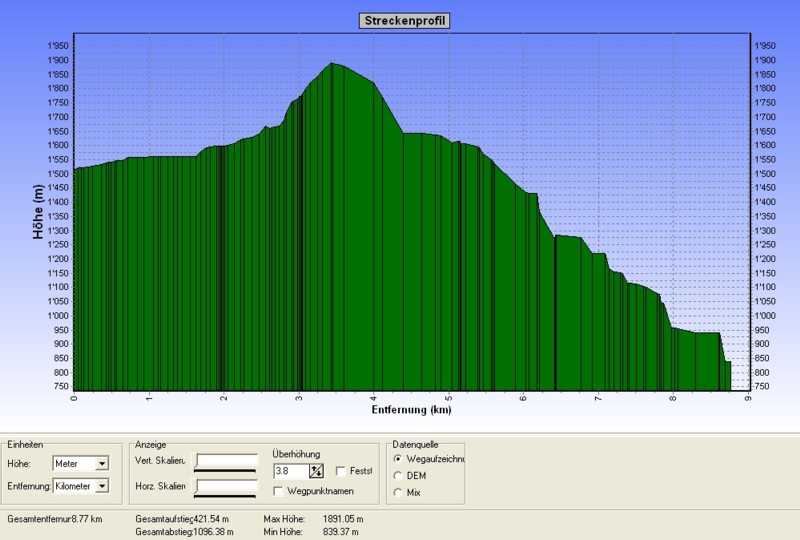Click the Streckenprofil chart title
The width and height of the screenshot is (800, 540).
pos(403,21)
